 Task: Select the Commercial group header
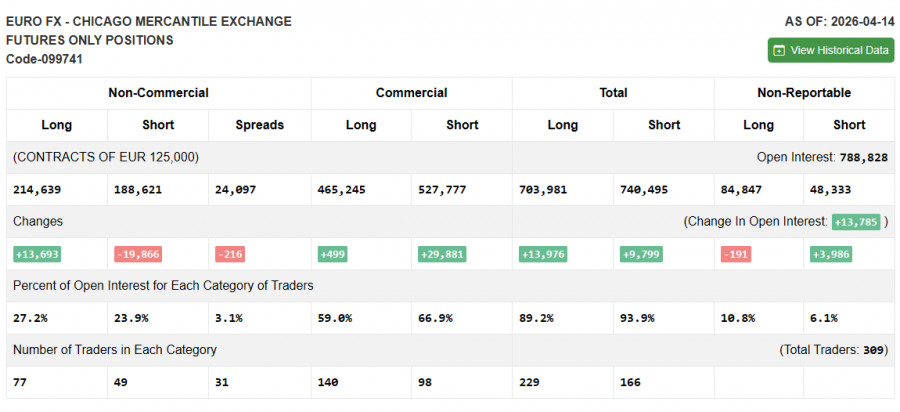[411, 93]
